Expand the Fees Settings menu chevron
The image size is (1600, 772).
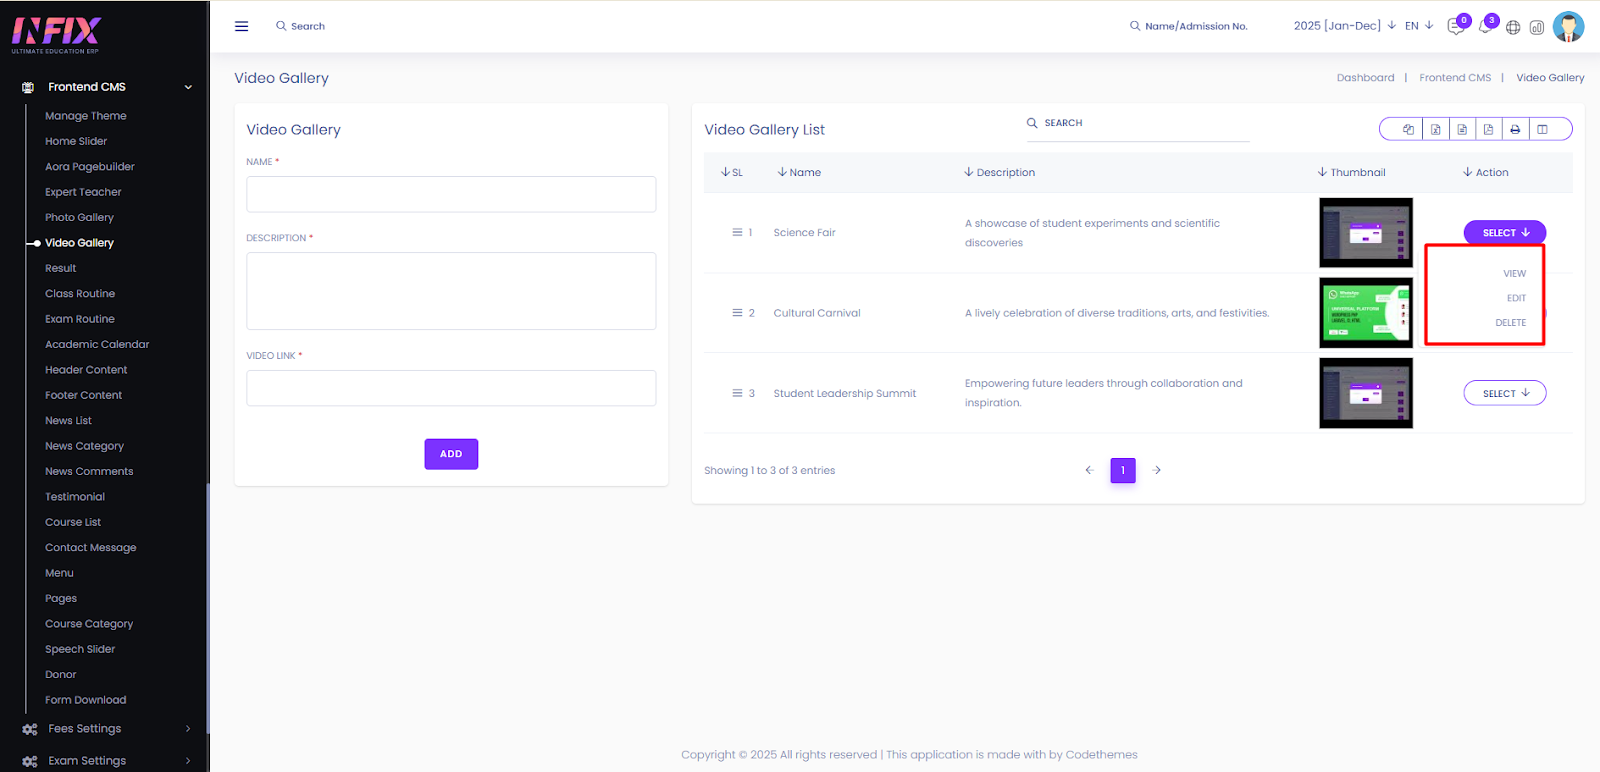188,729
